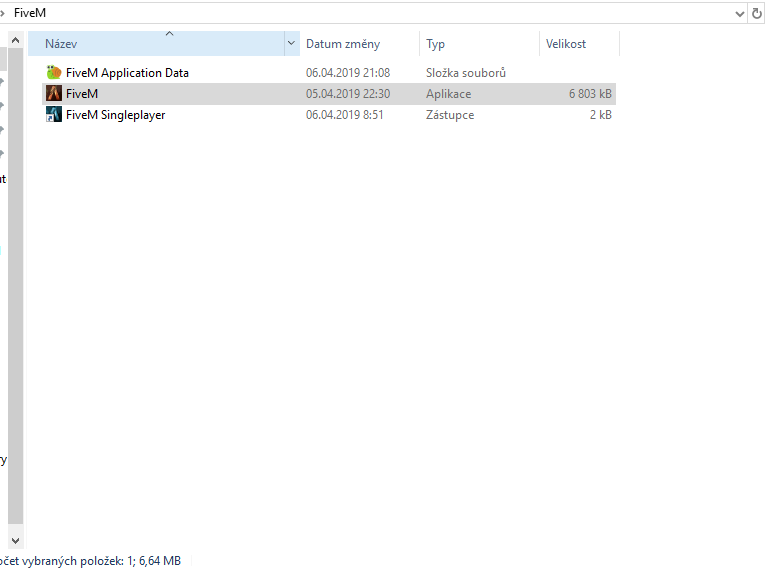
Task: Click the Složka souborů type cell
Action: pos(466,72)
